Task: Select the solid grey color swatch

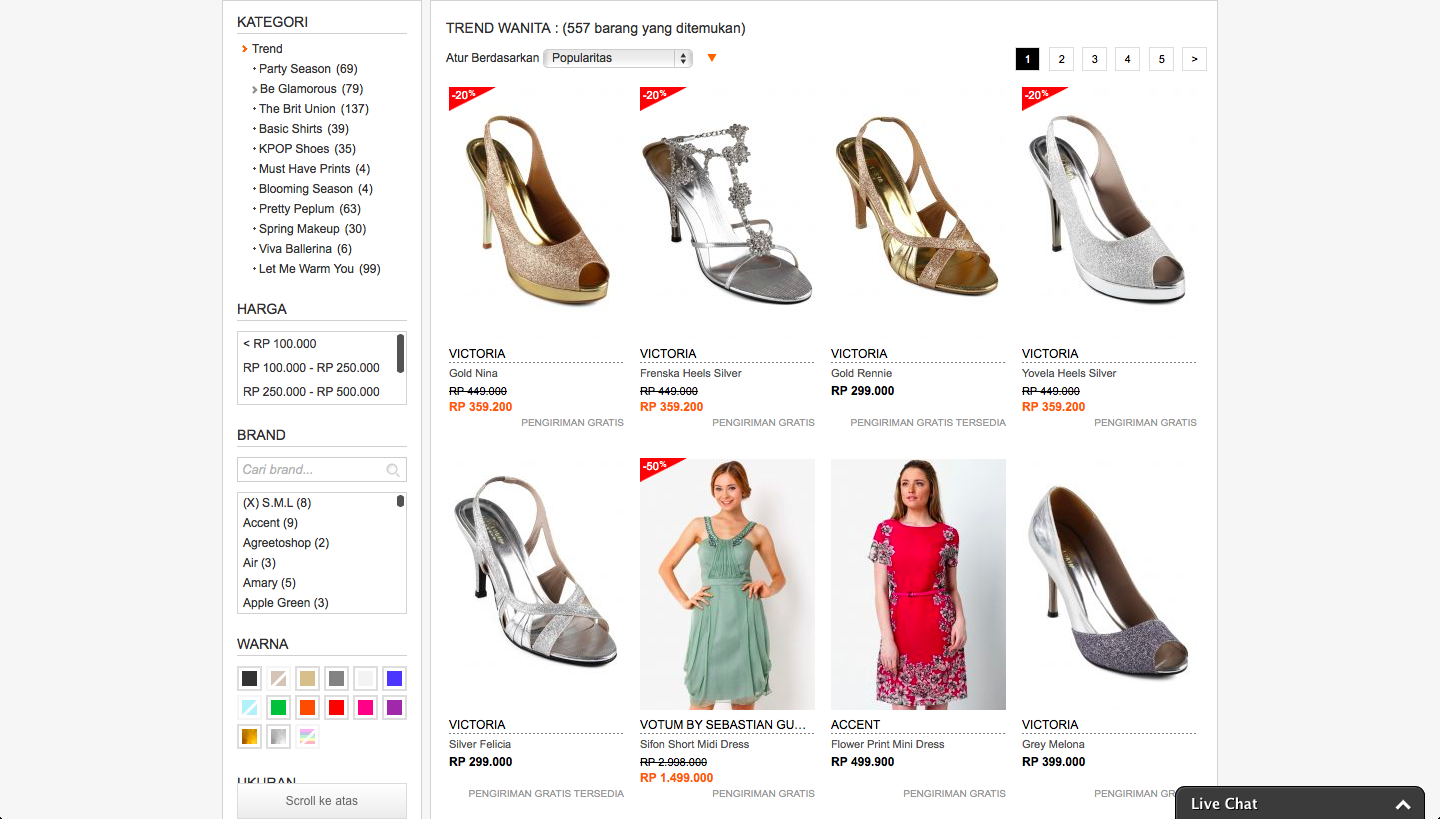Action: (x=337, y=679)
